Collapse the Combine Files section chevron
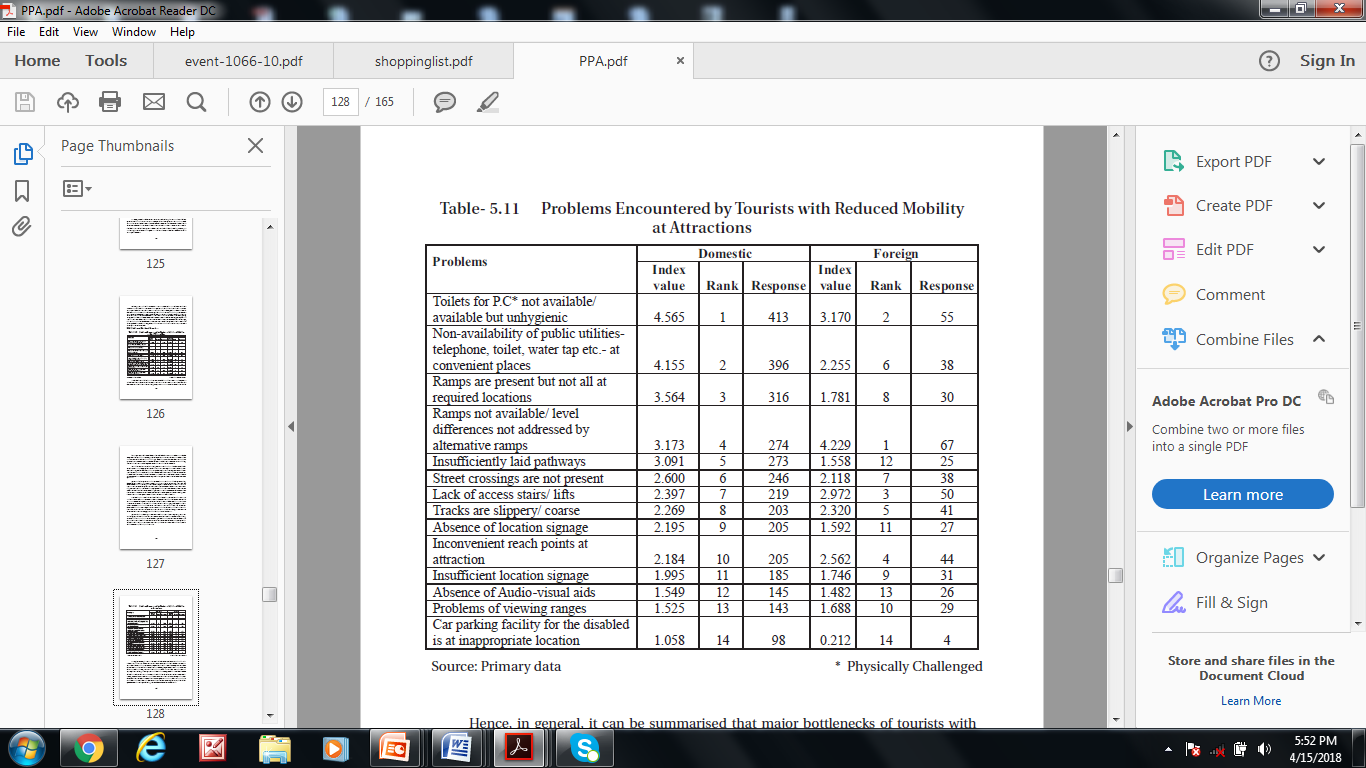Screen dimensions: 1366x768 click(x=1318, y=339)
